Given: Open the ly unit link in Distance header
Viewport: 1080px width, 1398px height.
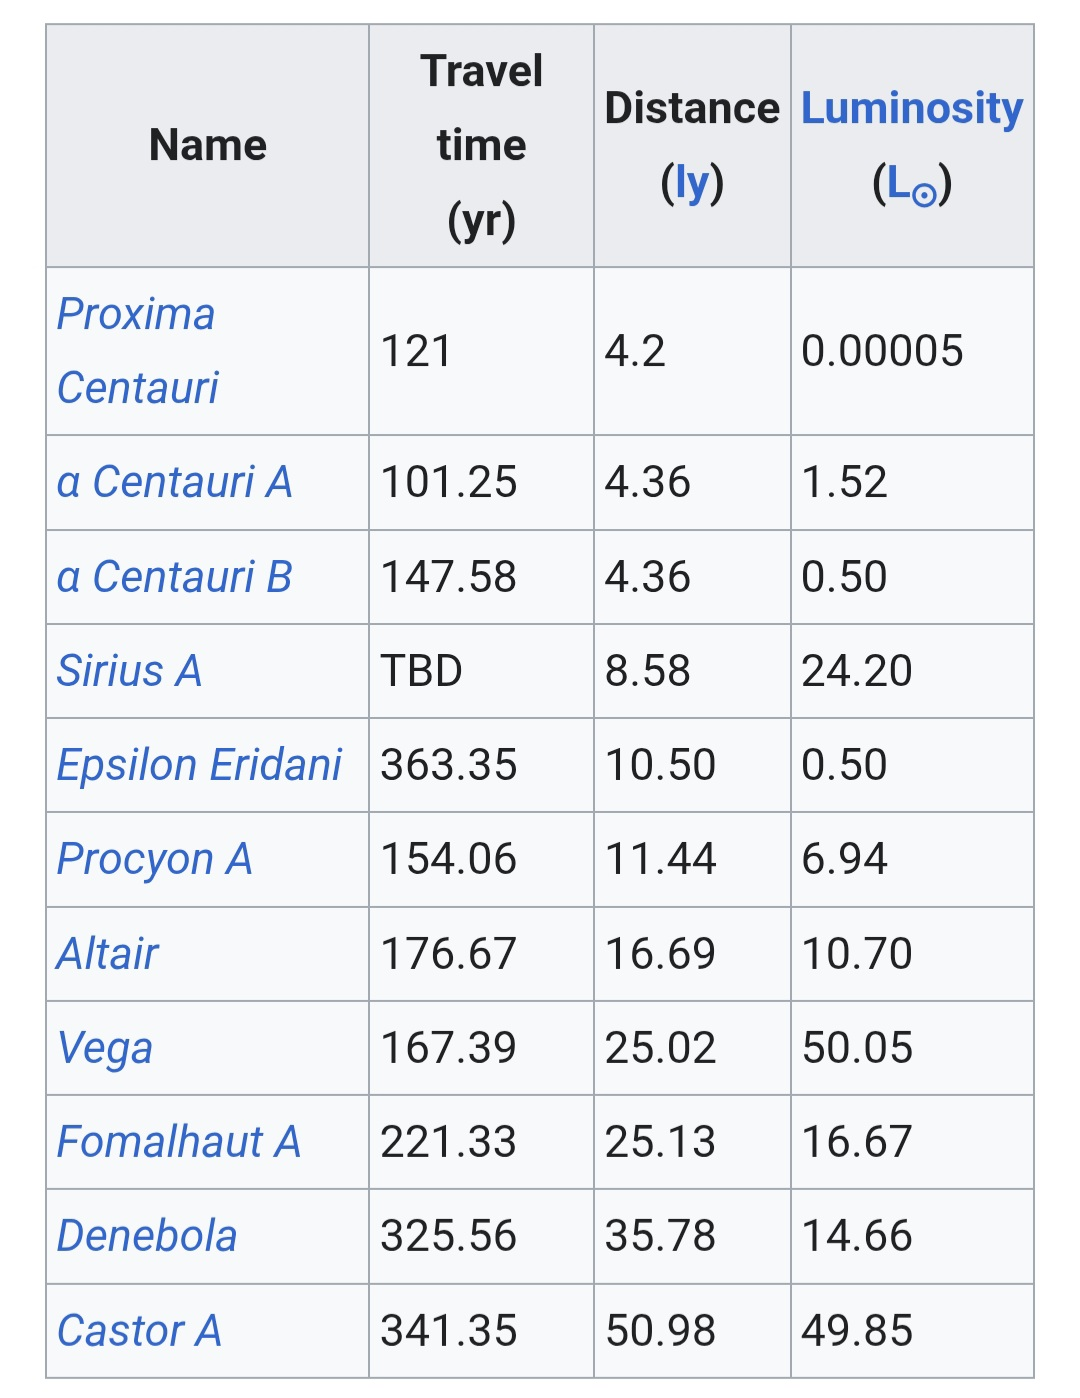Looking at the screenshot, I should tap(692, 183).
